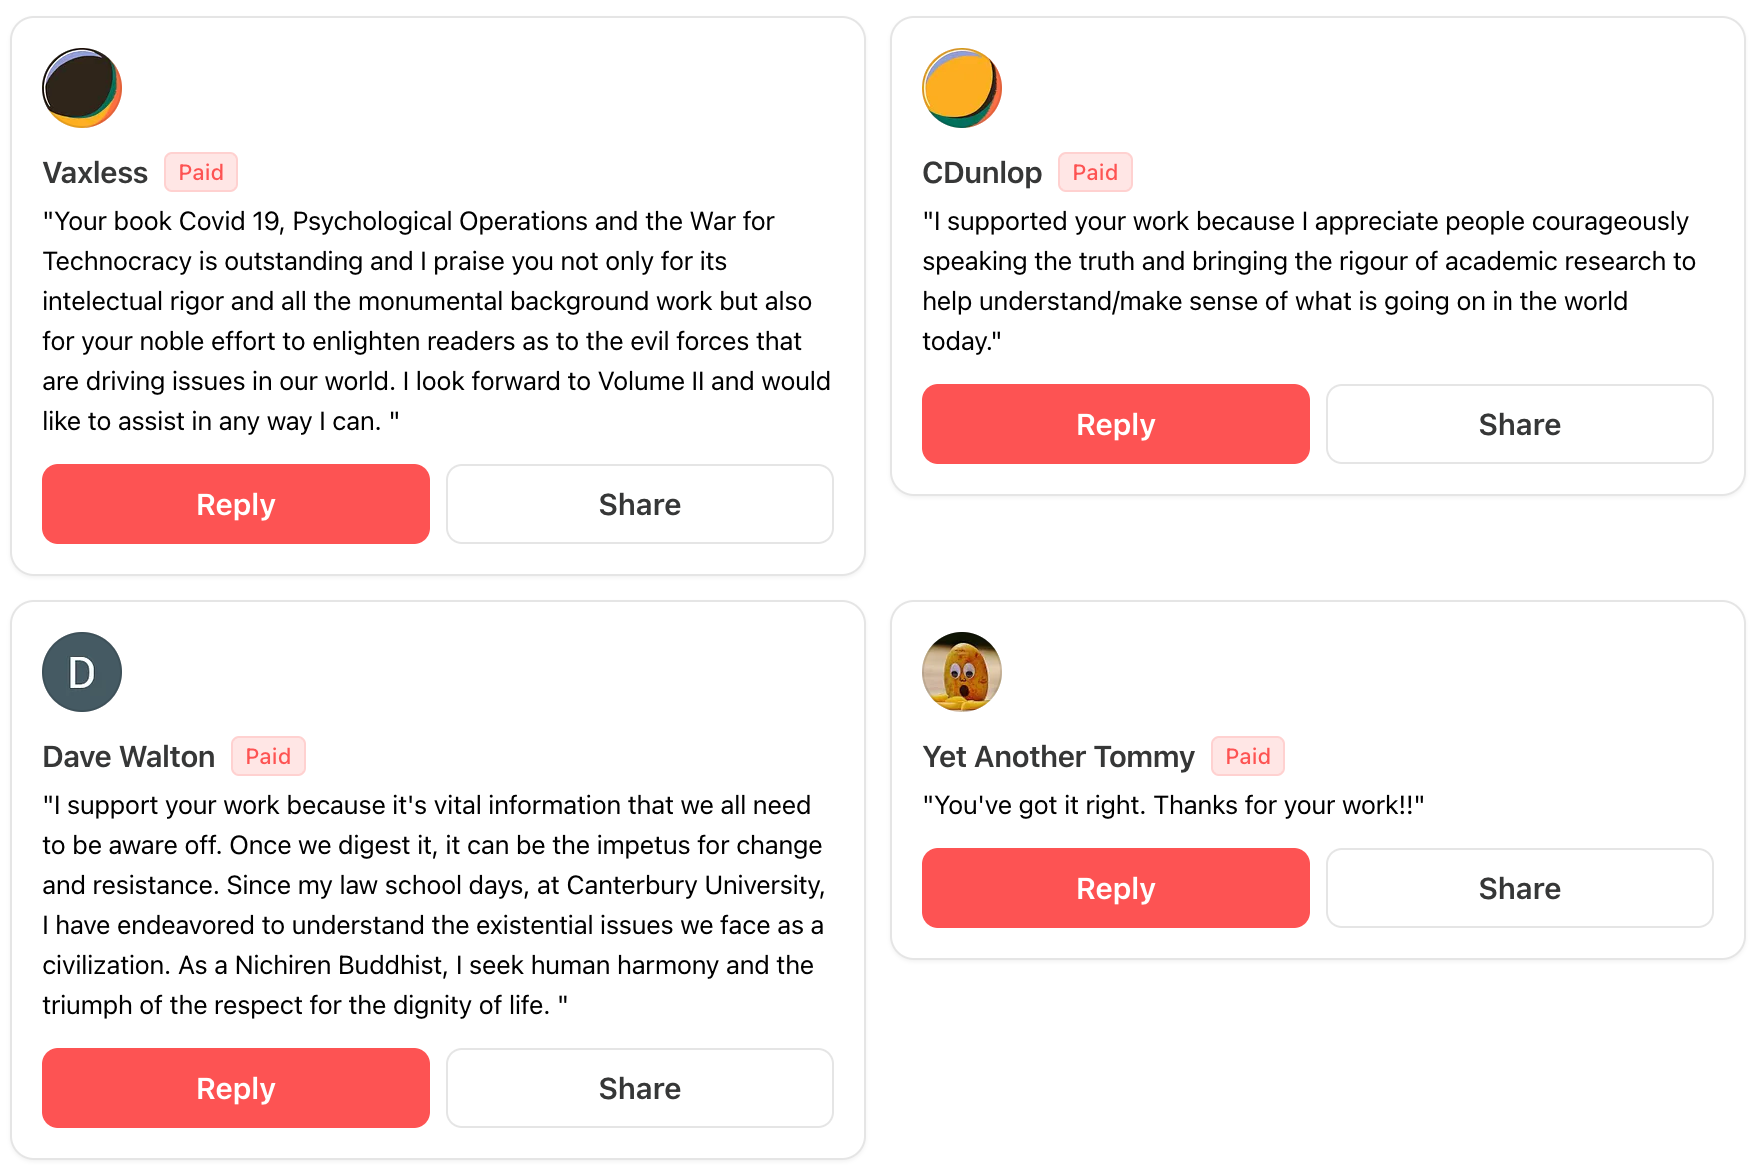Click the Paid badge beside Yet Another Tommy
The height and width of the screenshot is (1176, 1758).
coord(1247,756)
